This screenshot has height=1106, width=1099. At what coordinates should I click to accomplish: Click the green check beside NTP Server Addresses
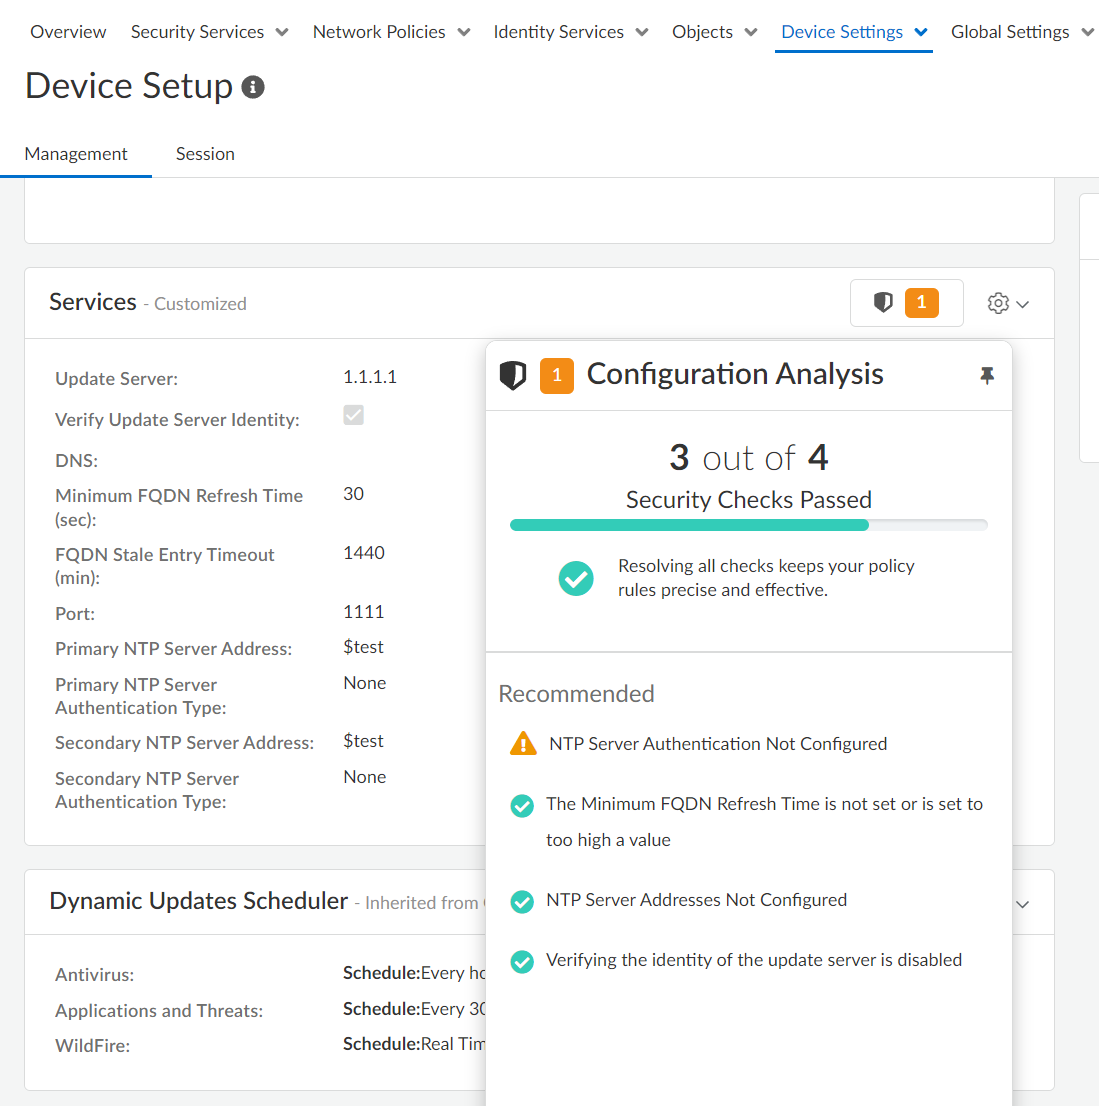pyautogui.click(x=522, y=901)
